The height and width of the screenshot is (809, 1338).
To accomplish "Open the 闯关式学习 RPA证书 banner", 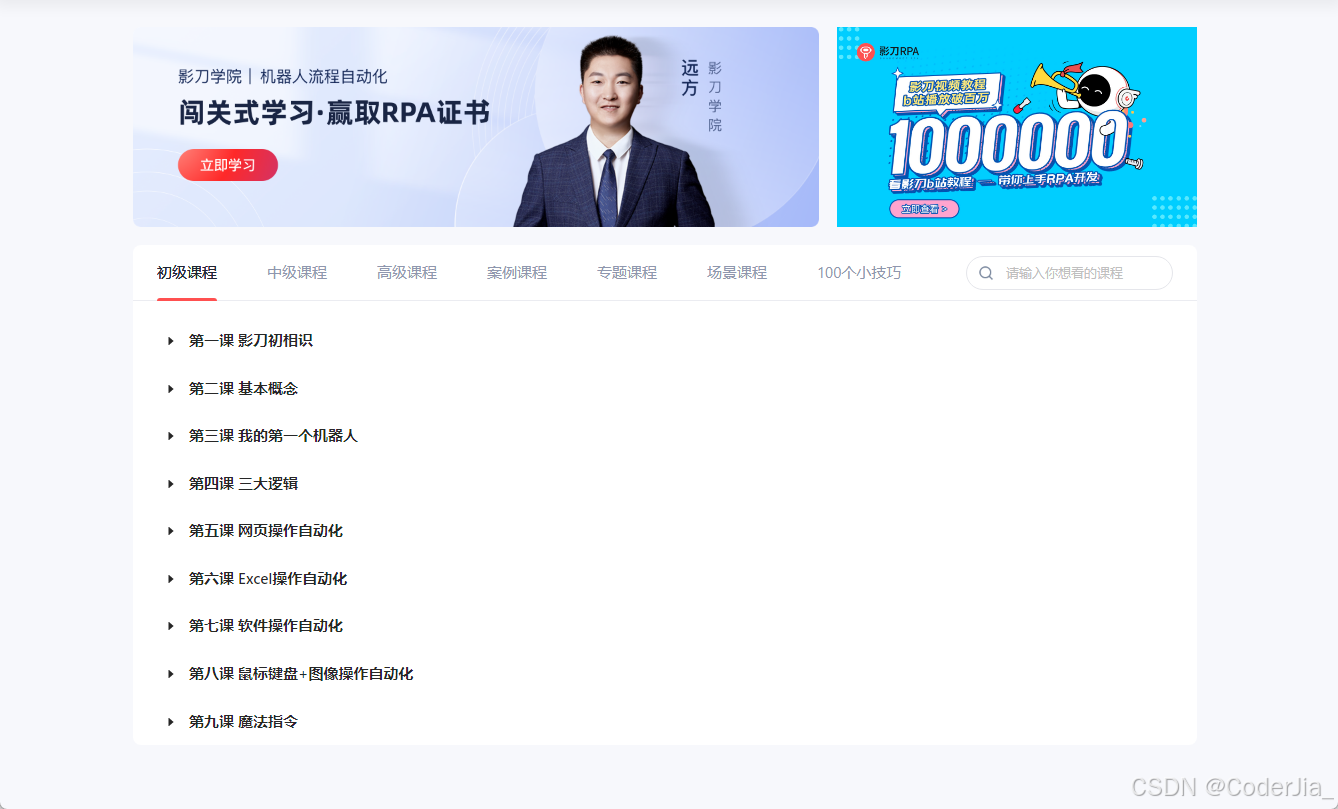I will 476,127.
